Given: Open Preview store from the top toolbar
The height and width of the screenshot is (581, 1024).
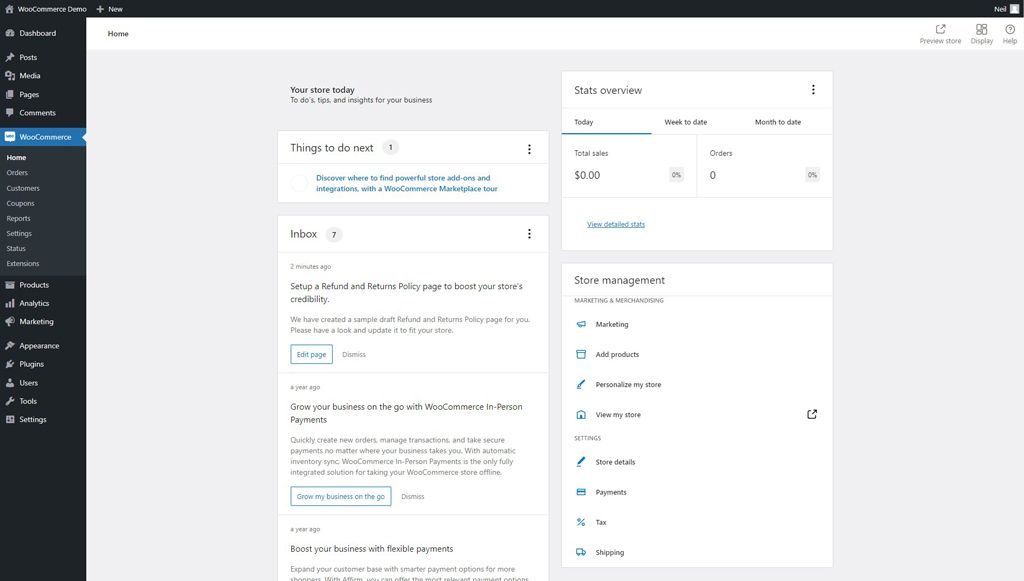Looking at the screenshot, I should point(940,33).
